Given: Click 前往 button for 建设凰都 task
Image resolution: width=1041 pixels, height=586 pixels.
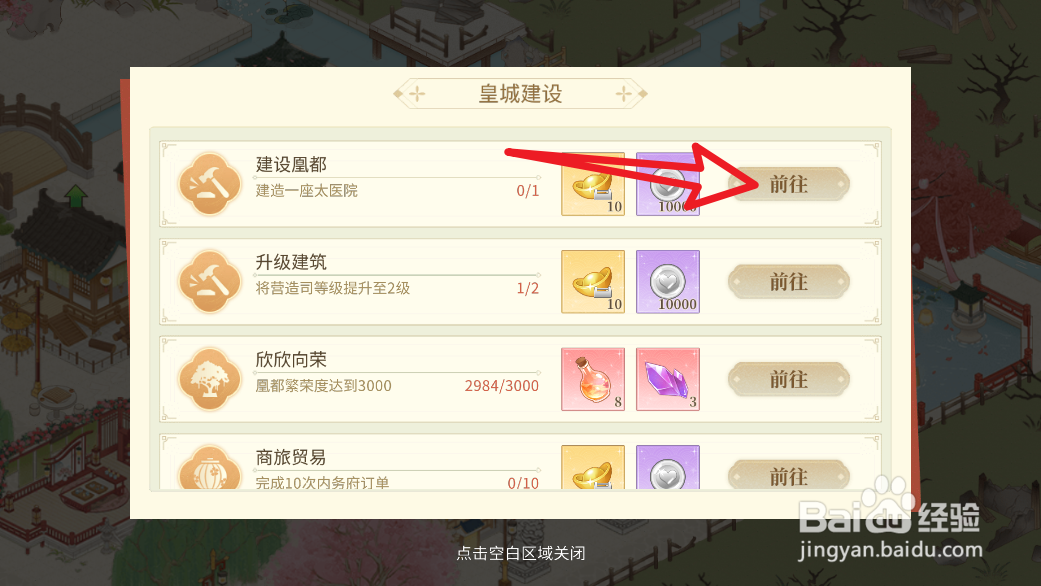Looking at the screenshot, I should point(789,184).
